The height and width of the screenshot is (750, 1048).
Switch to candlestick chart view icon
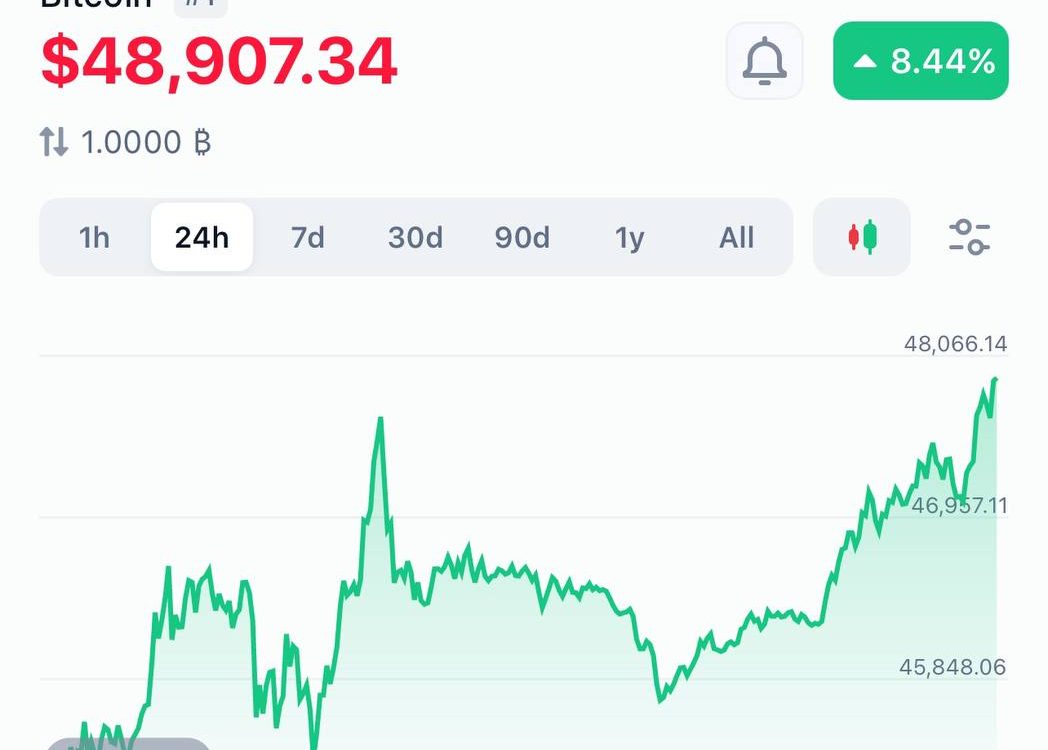tap(862, 237)
